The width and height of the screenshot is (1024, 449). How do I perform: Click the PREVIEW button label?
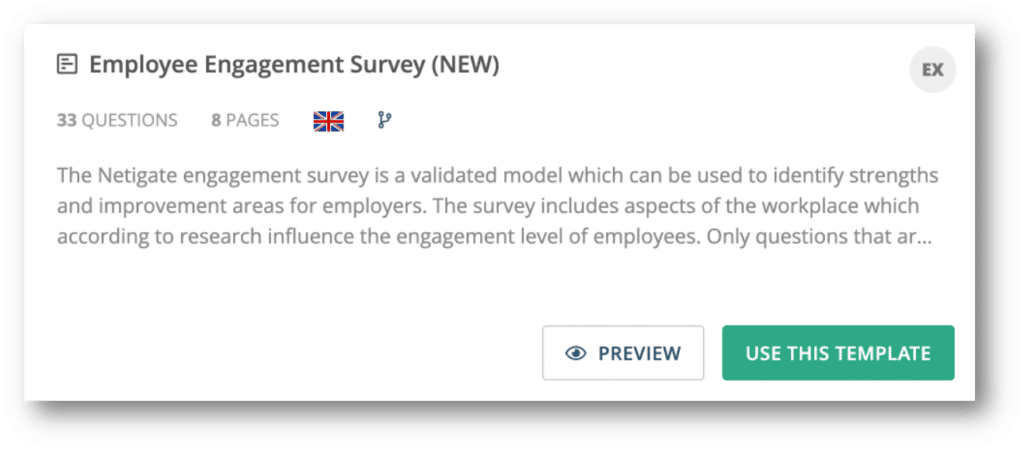click(x=639, y=353)
